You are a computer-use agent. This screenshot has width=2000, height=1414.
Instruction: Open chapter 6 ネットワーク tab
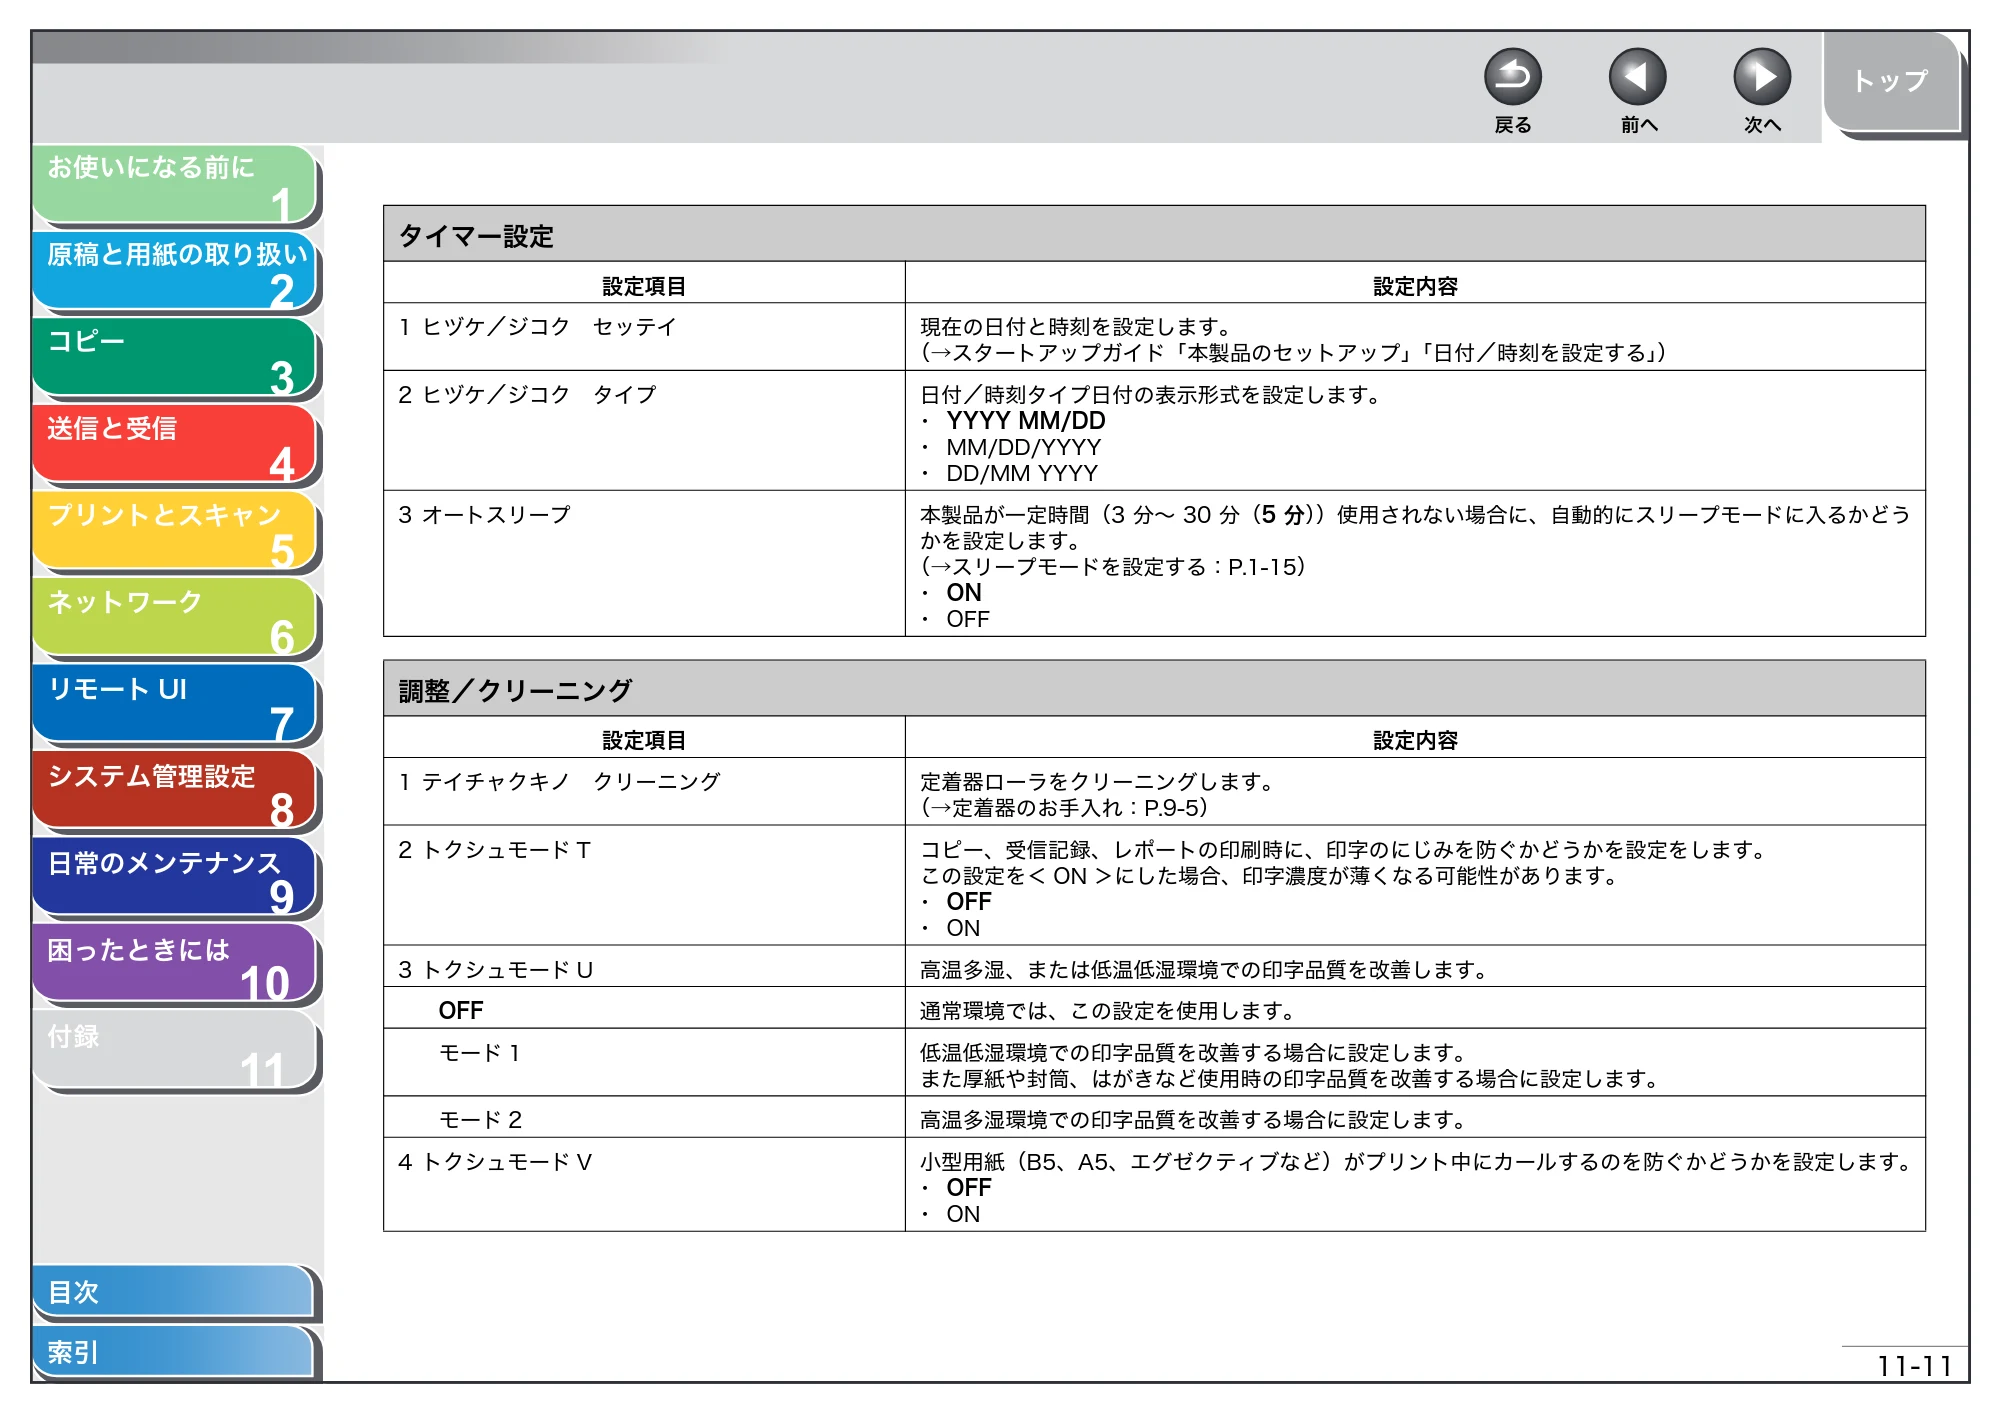pyautogui.click(x=175, y=618)
